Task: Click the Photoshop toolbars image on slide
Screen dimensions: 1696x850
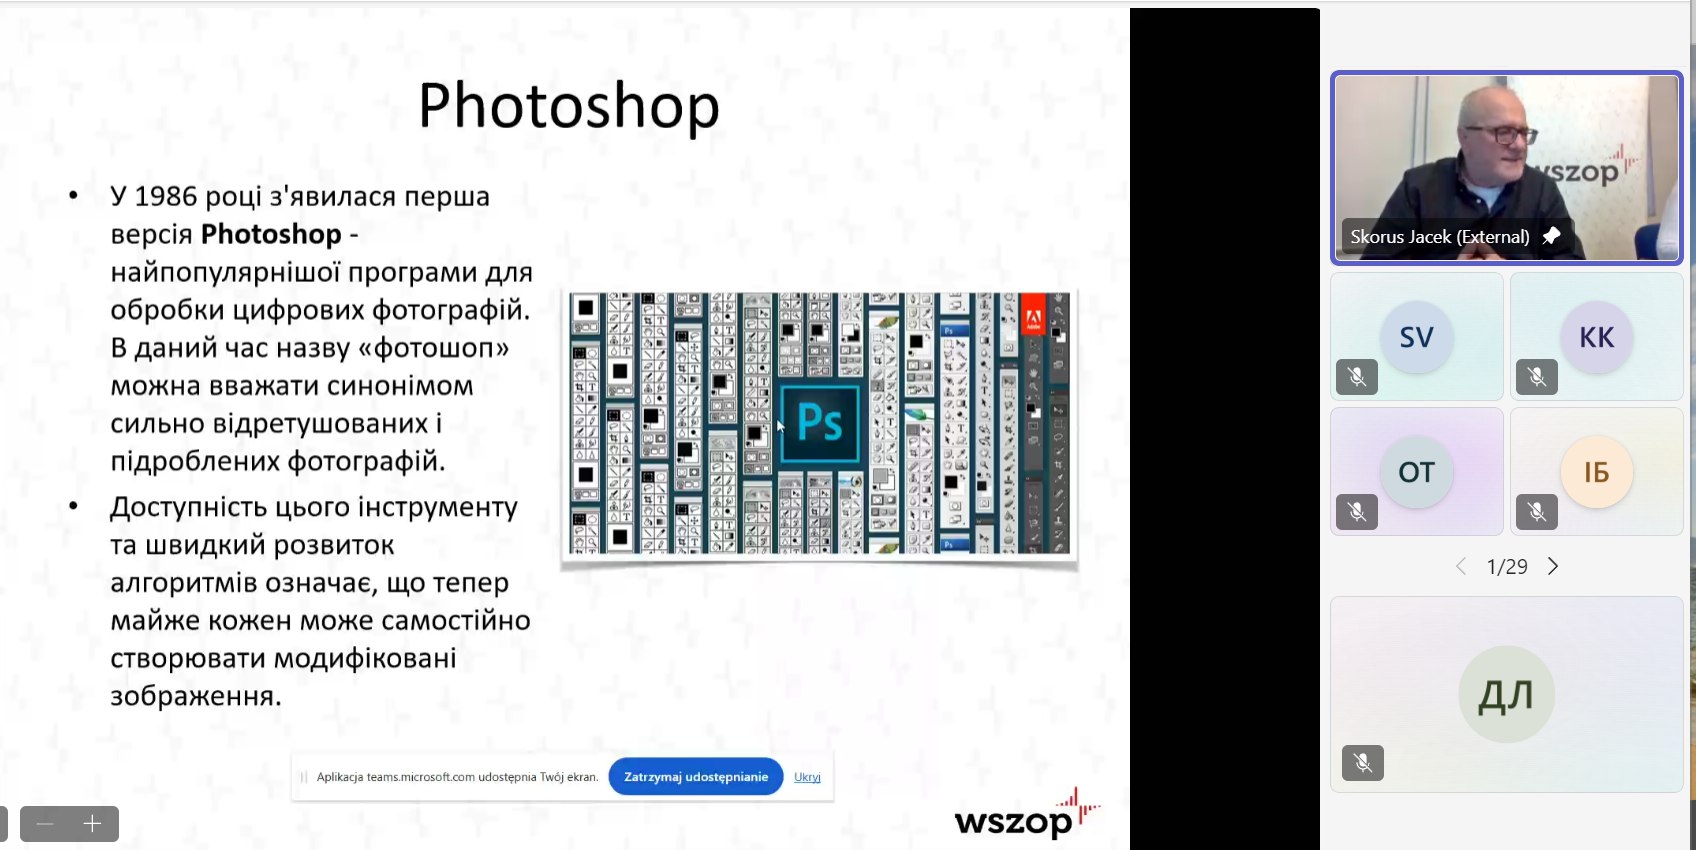Action: click(x=819, y=423)
